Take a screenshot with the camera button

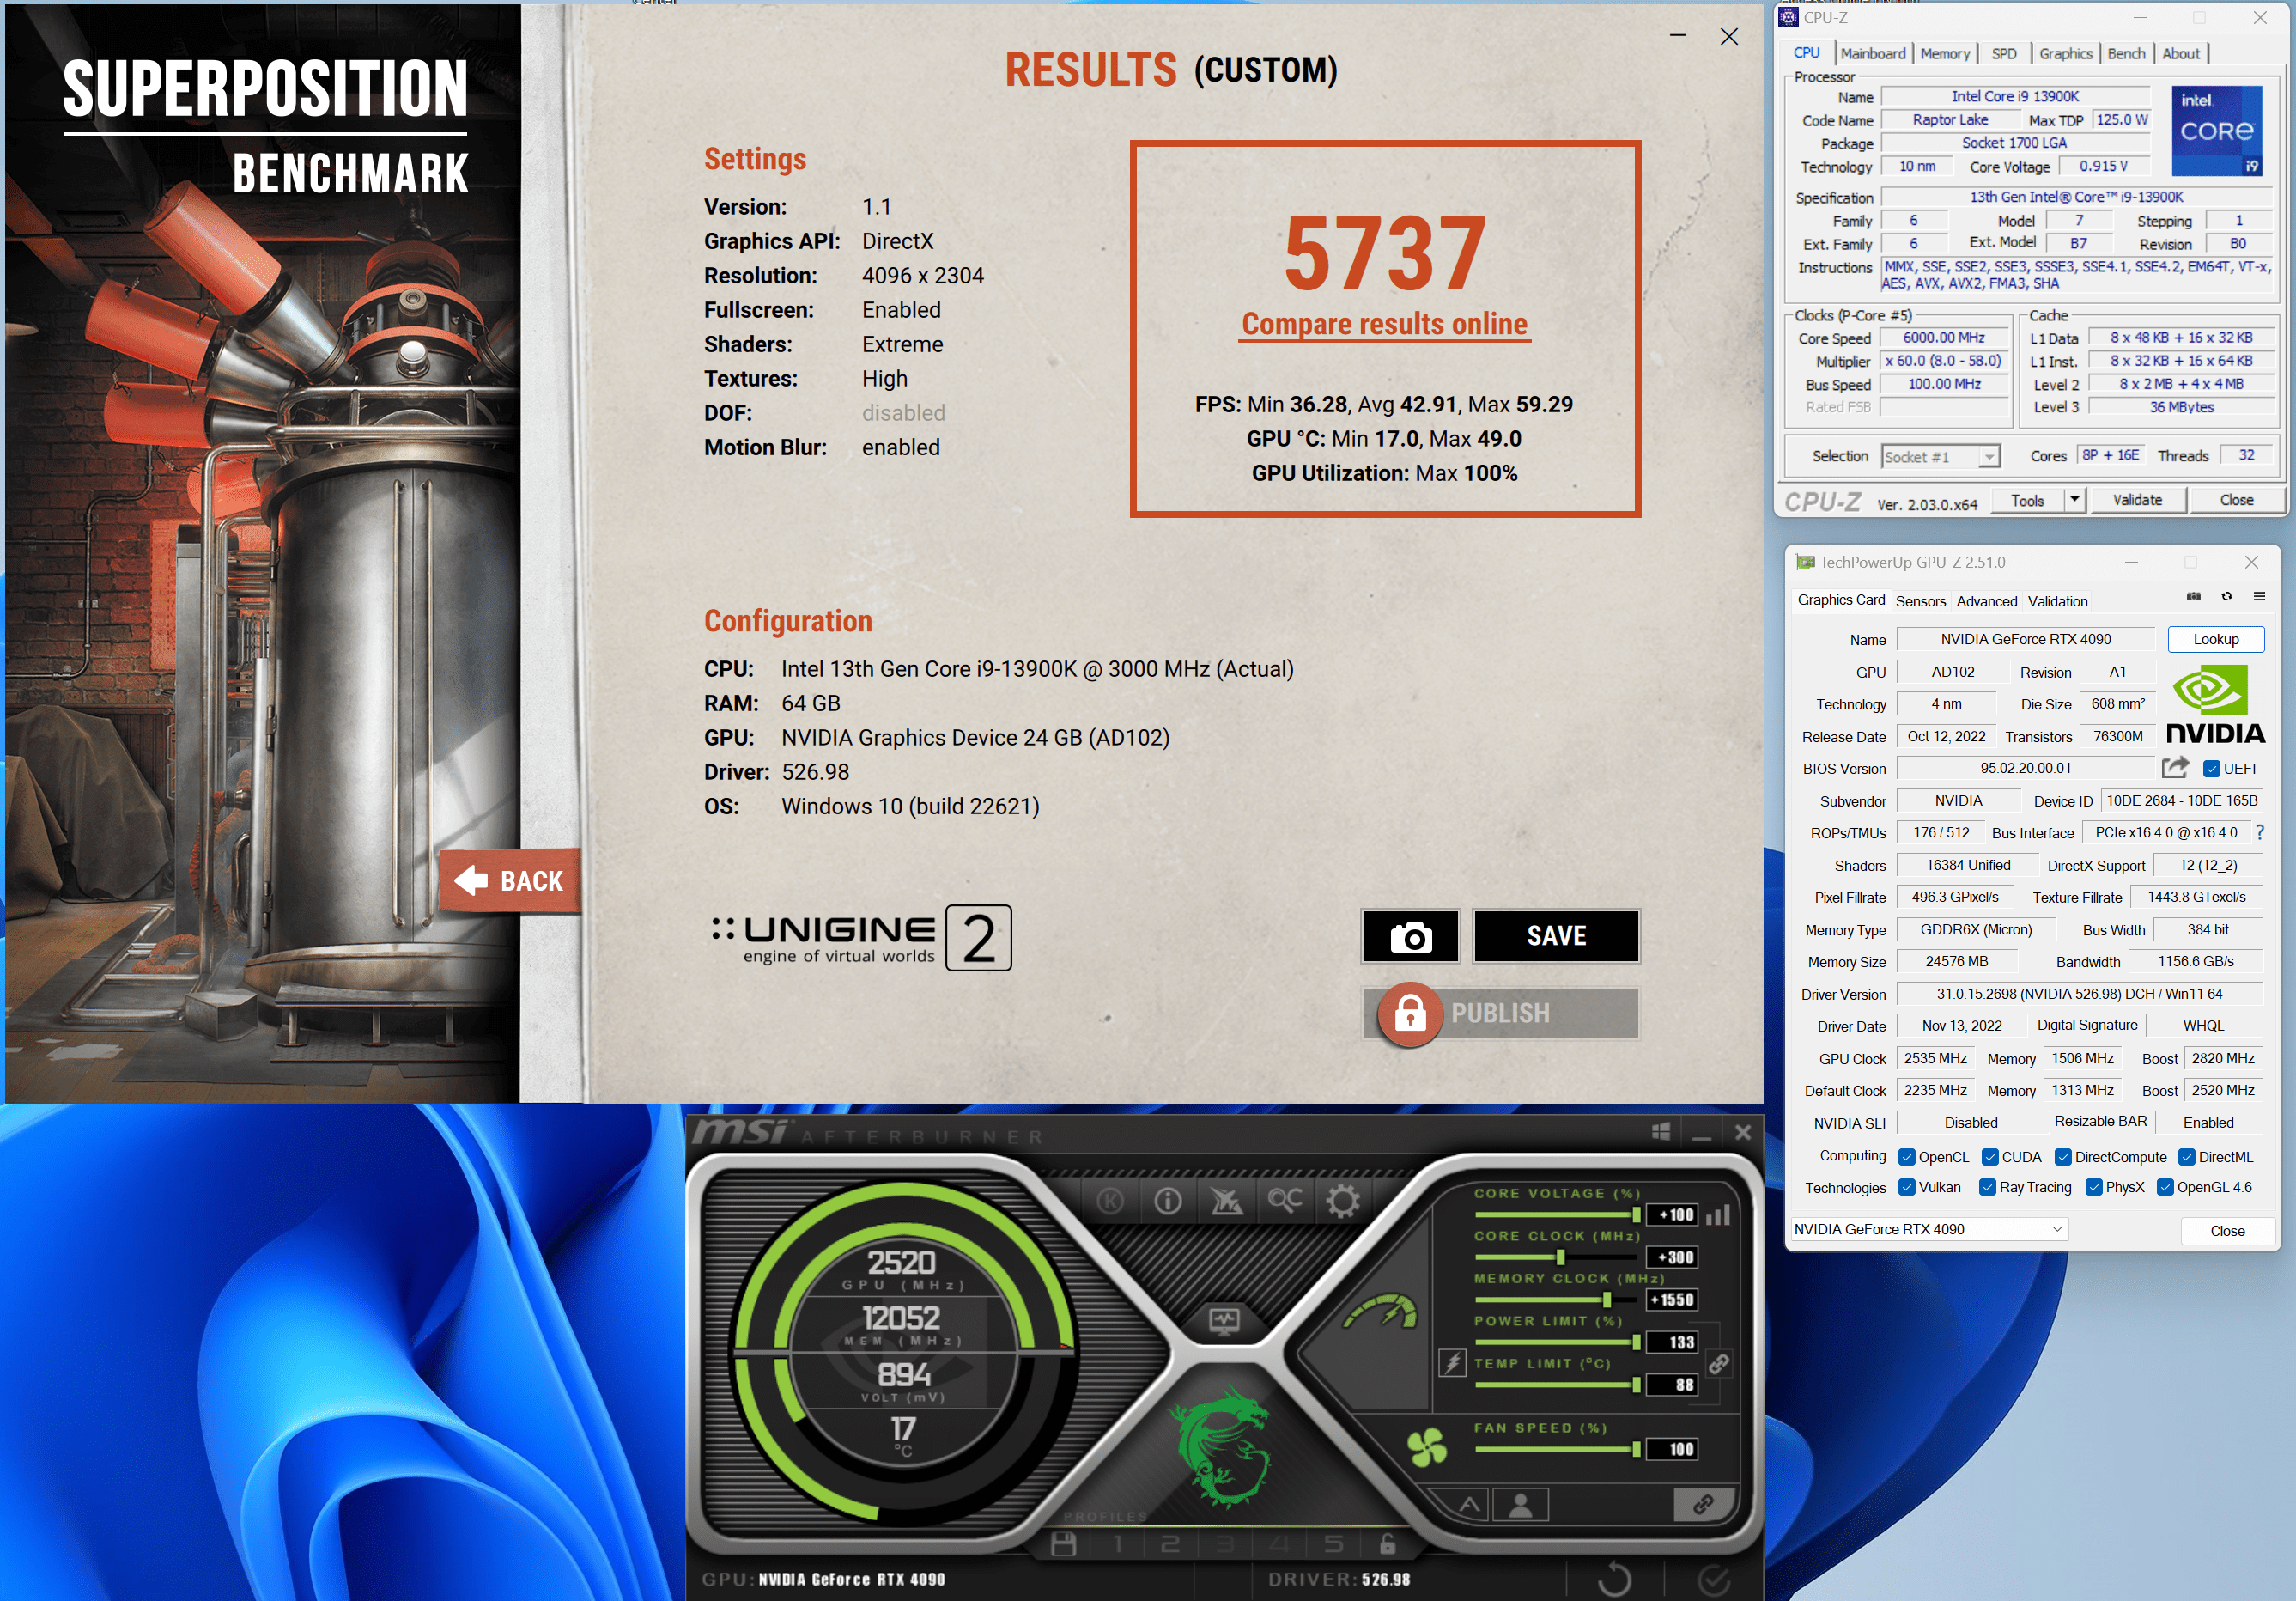[1410, 936]
